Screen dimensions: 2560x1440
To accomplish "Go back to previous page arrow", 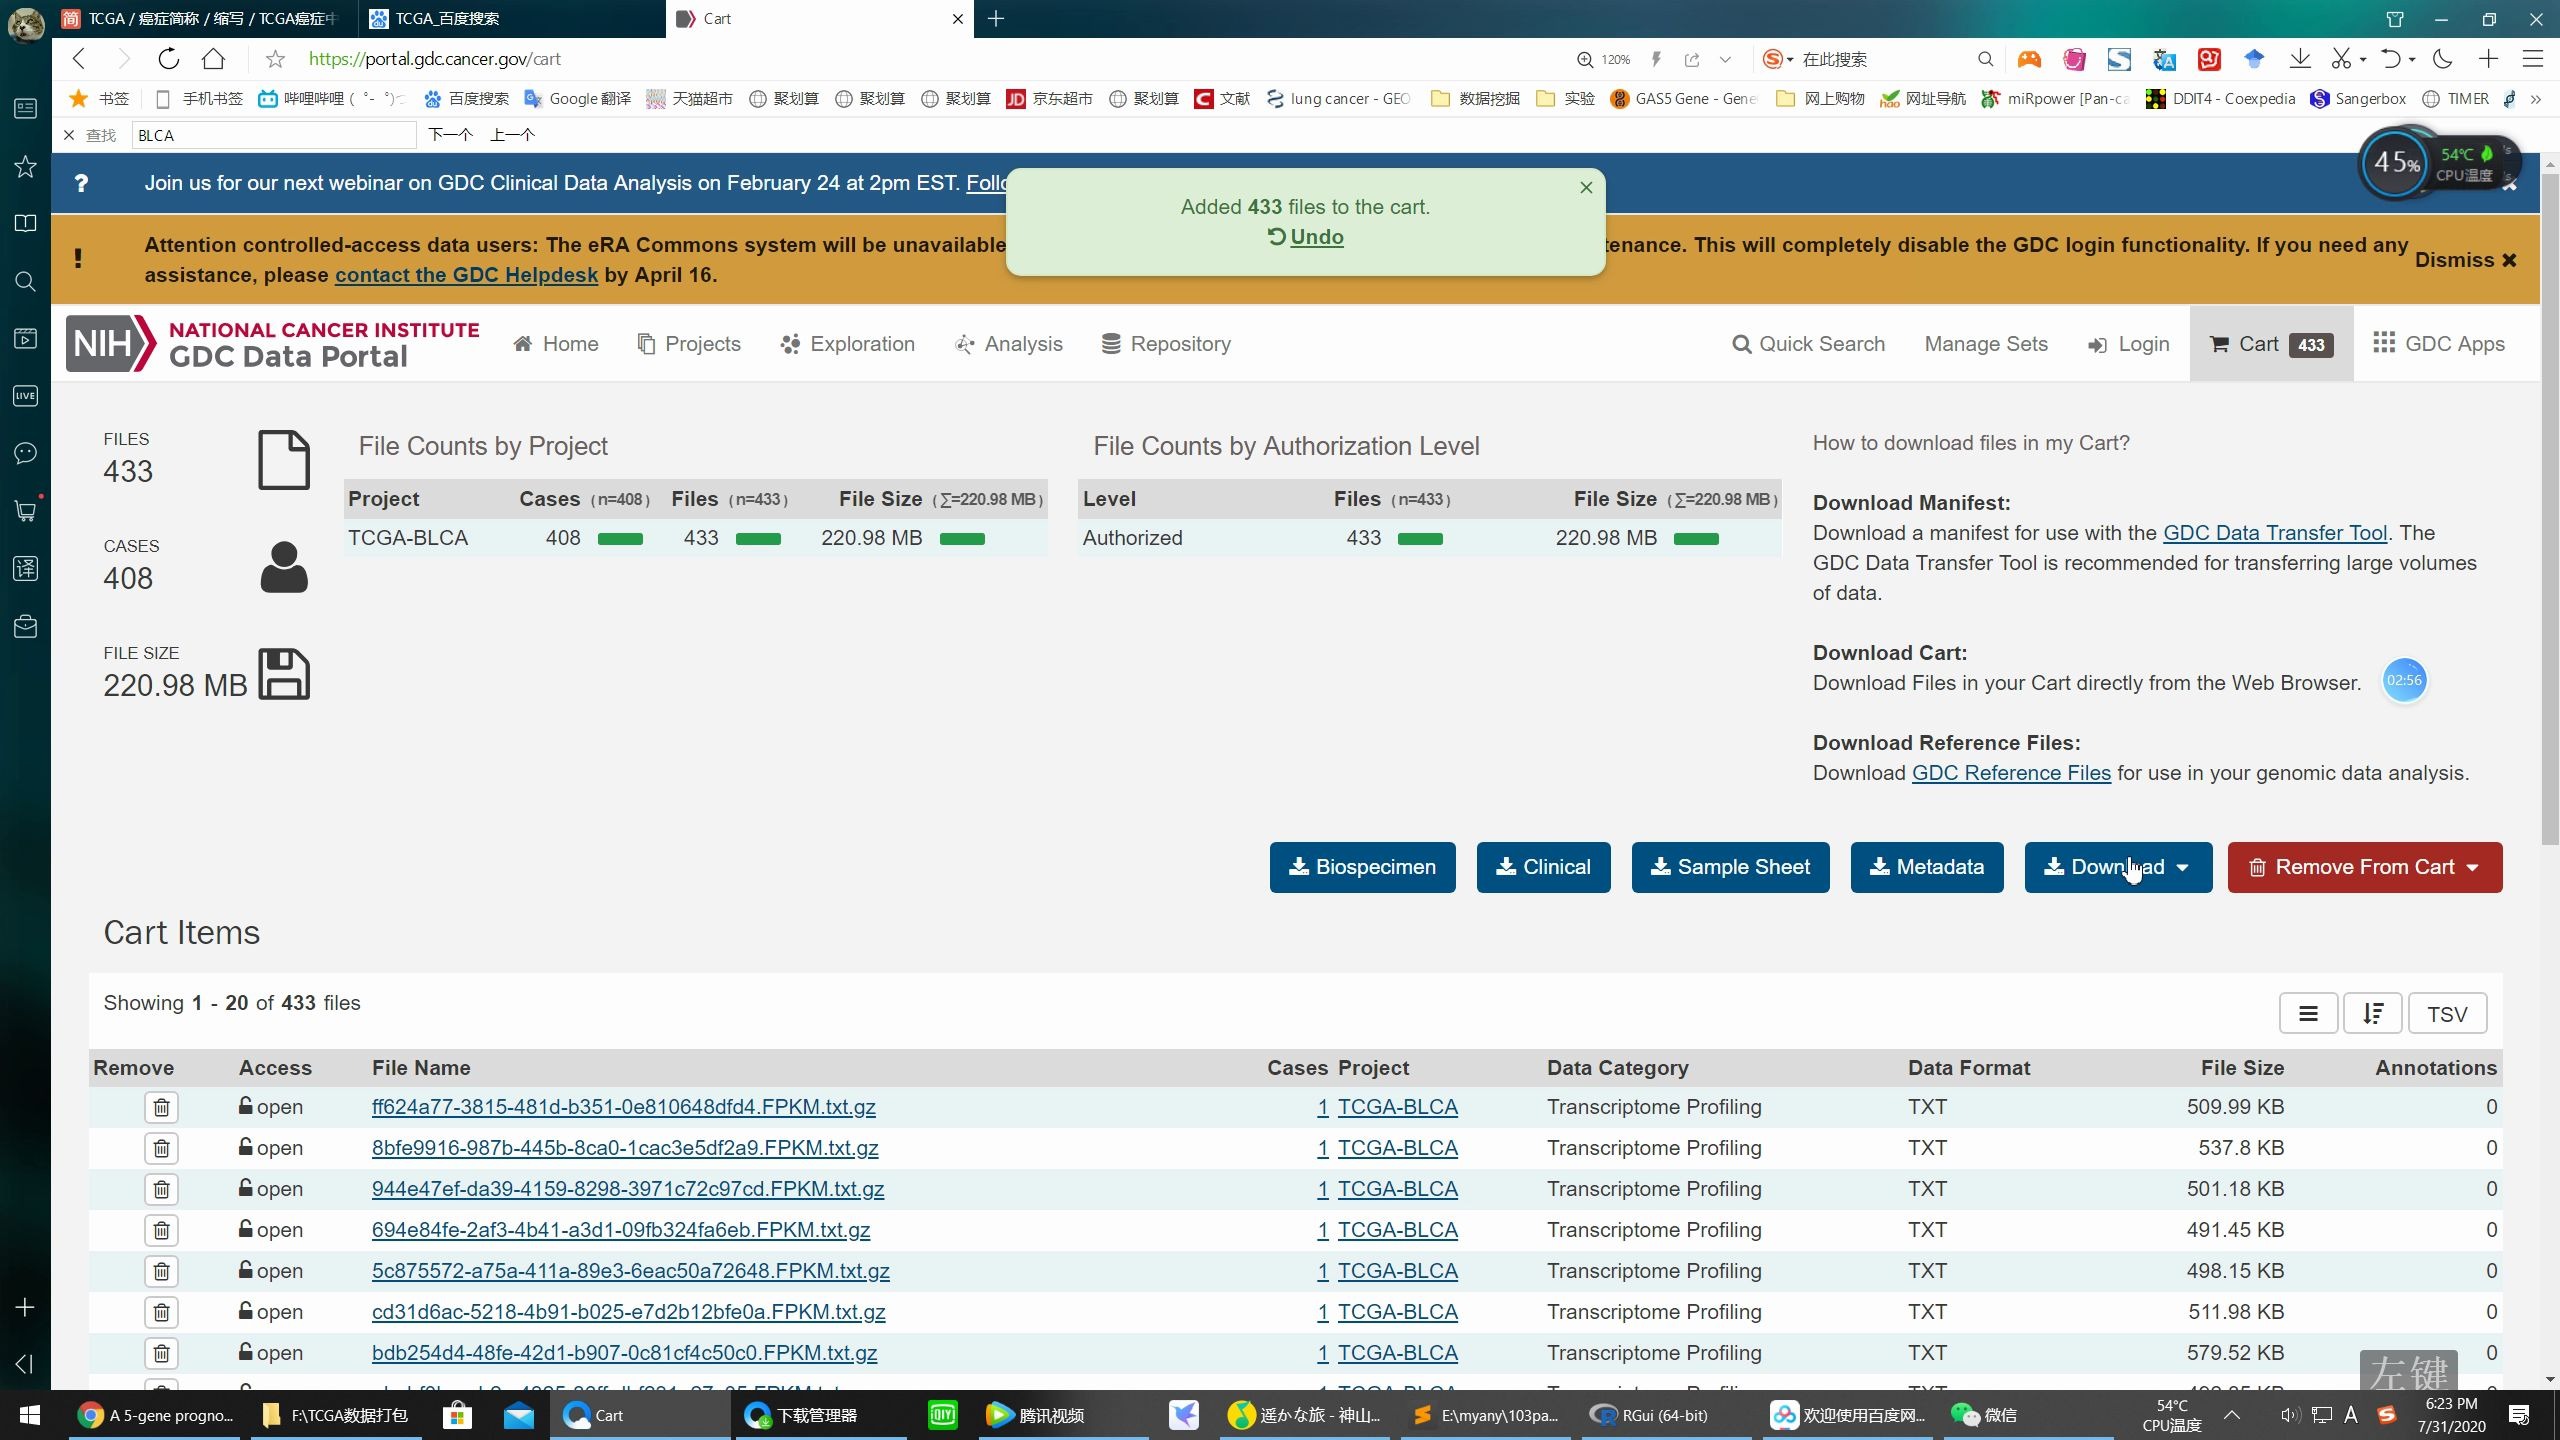I will [80, 59].
